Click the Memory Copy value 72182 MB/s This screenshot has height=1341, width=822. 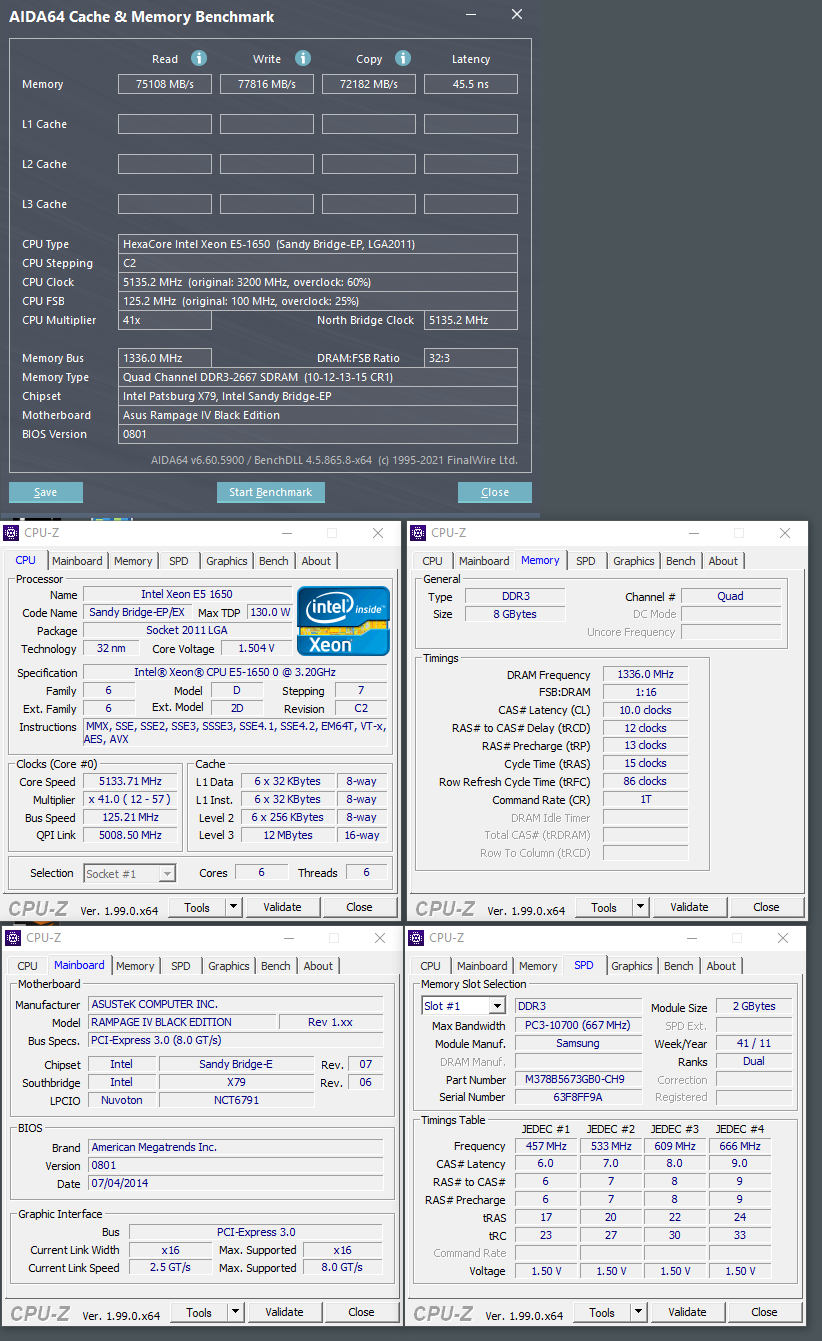369,84
